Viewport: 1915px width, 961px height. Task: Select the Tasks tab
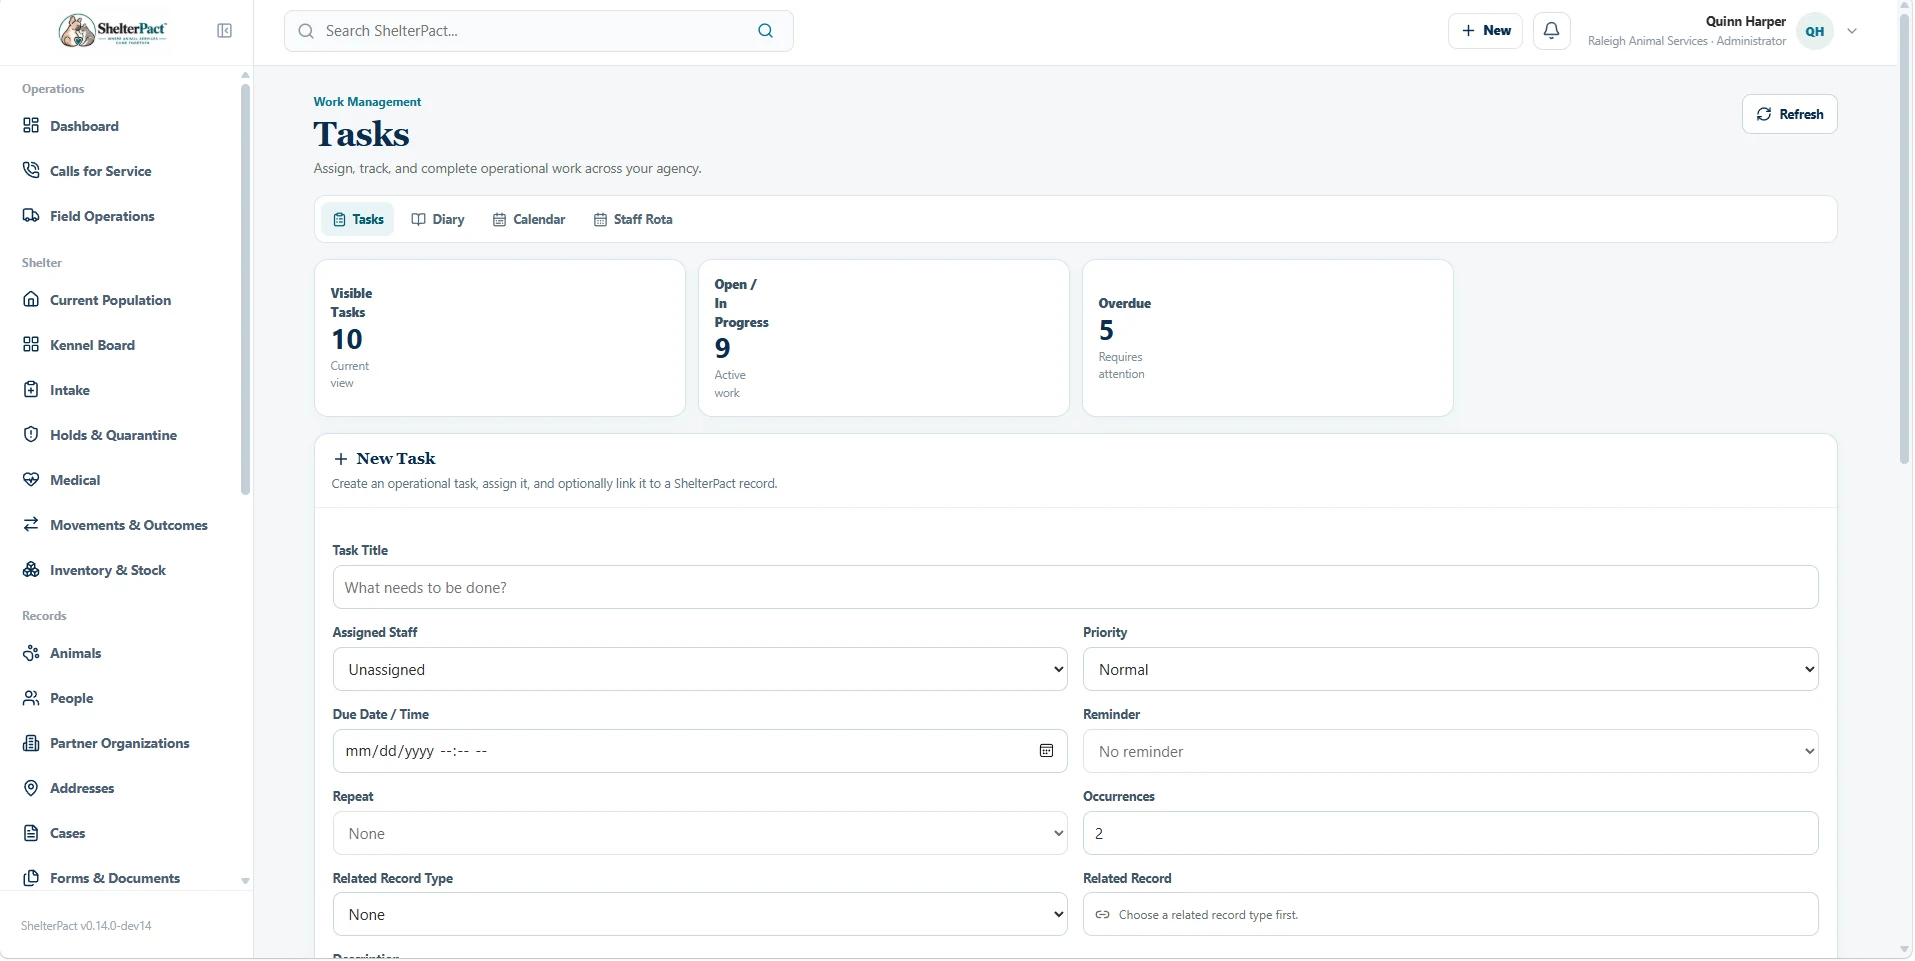(358, 219)
